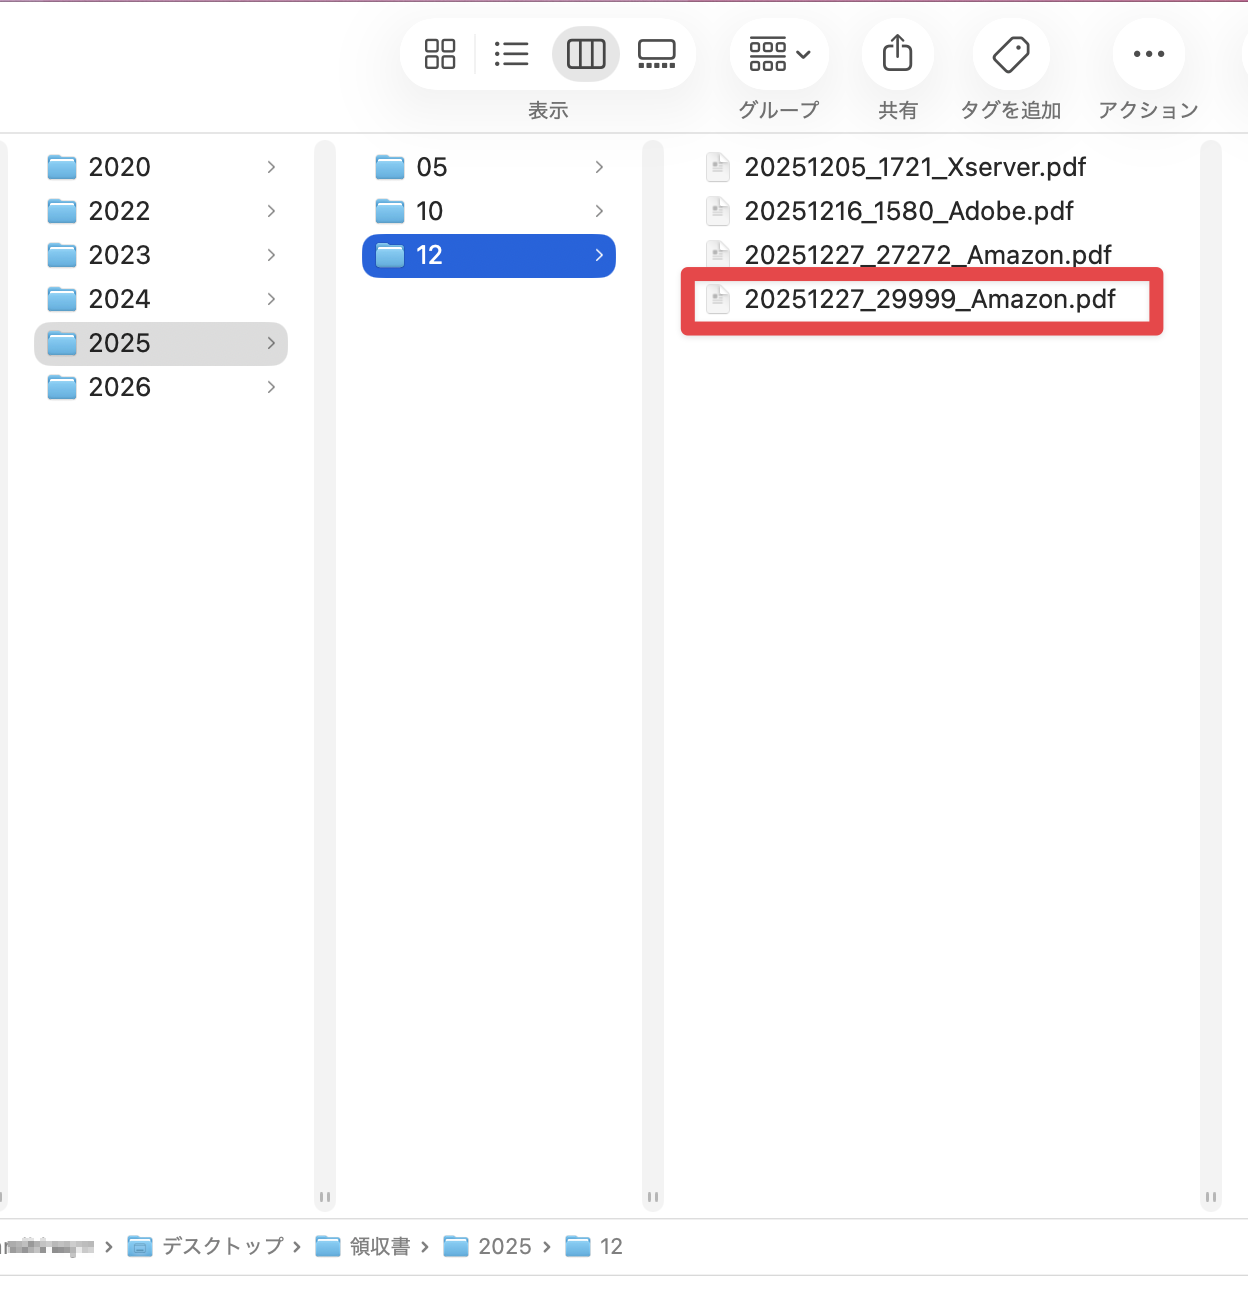Select 20251205_1721_Xserver.pdf file
Screen dimensions: 1248x1290
pyautogui.click(x=915, y=167)
